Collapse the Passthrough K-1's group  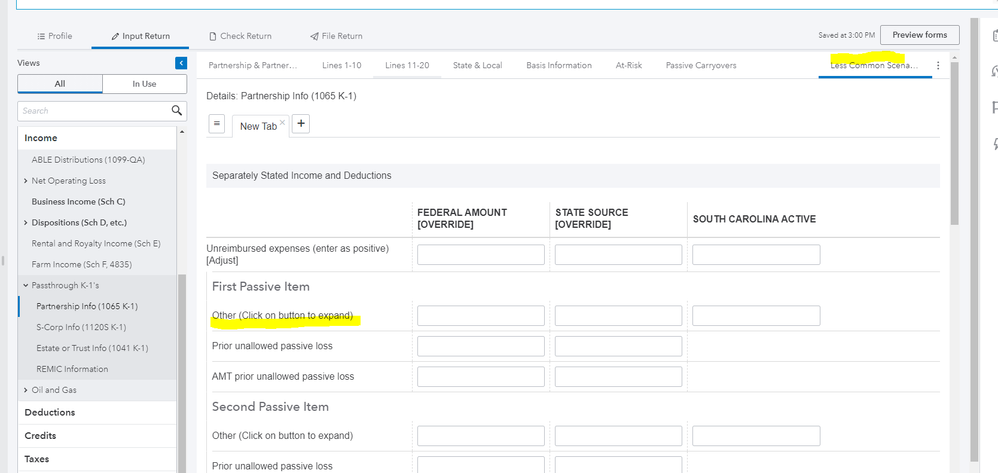pos(25,285)
